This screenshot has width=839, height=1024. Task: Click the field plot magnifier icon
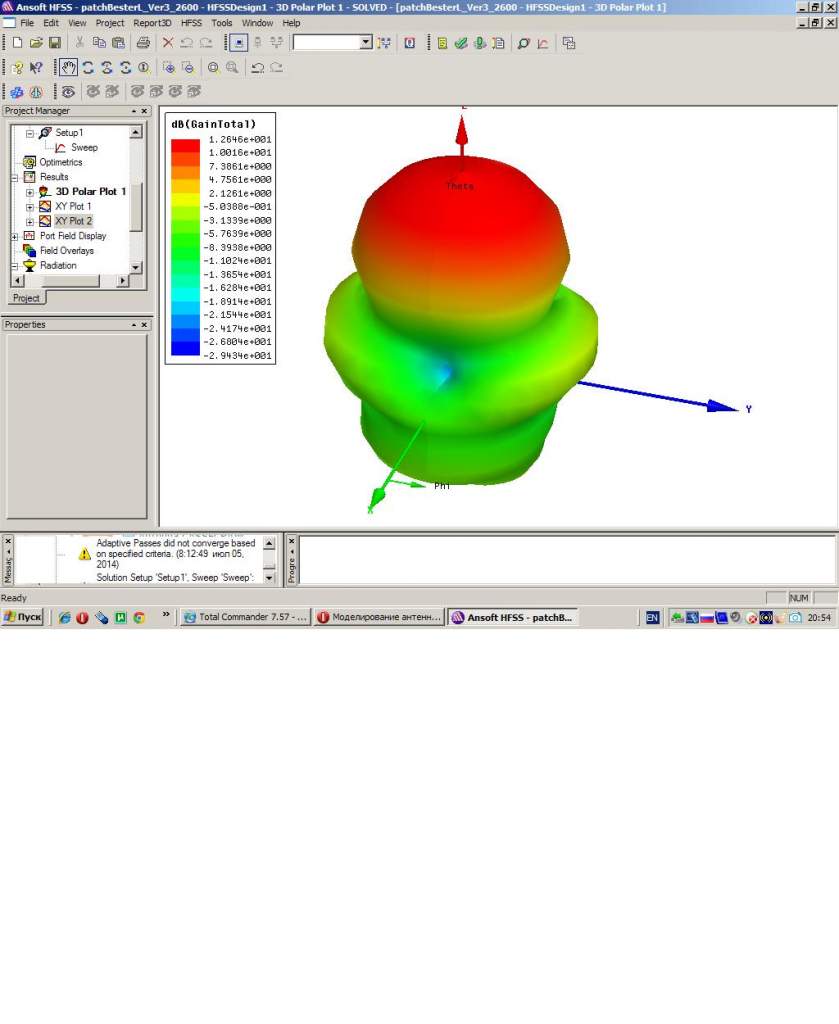pyautogui.click(x=523, y=43)
